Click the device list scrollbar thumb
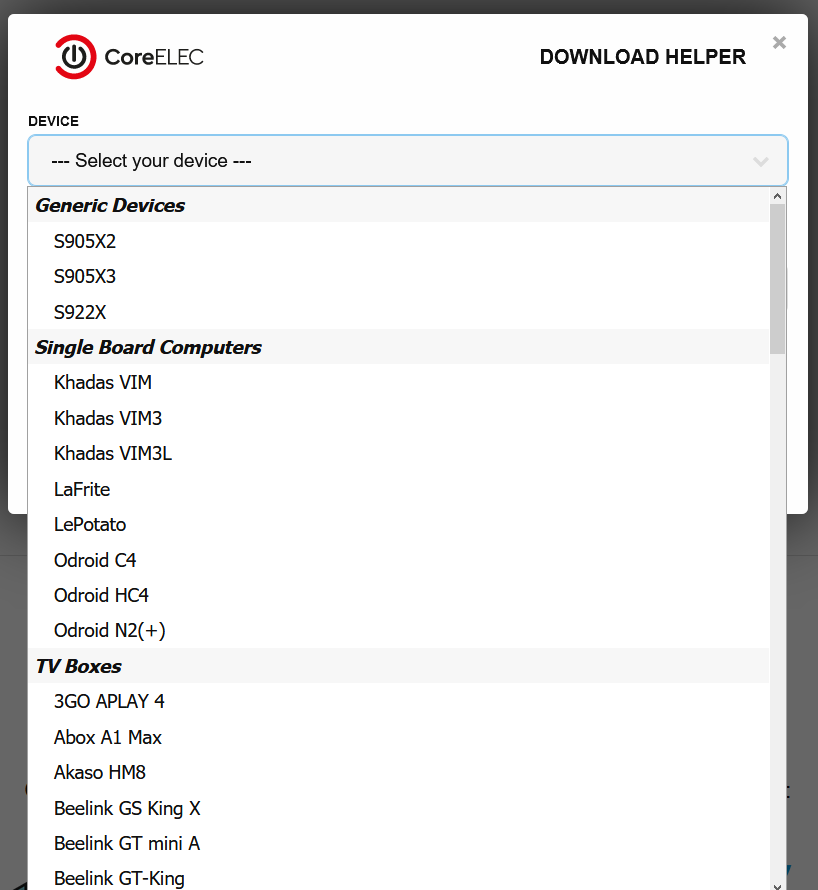This screenshot has height=890, width=818. click(x=777, y=279)
